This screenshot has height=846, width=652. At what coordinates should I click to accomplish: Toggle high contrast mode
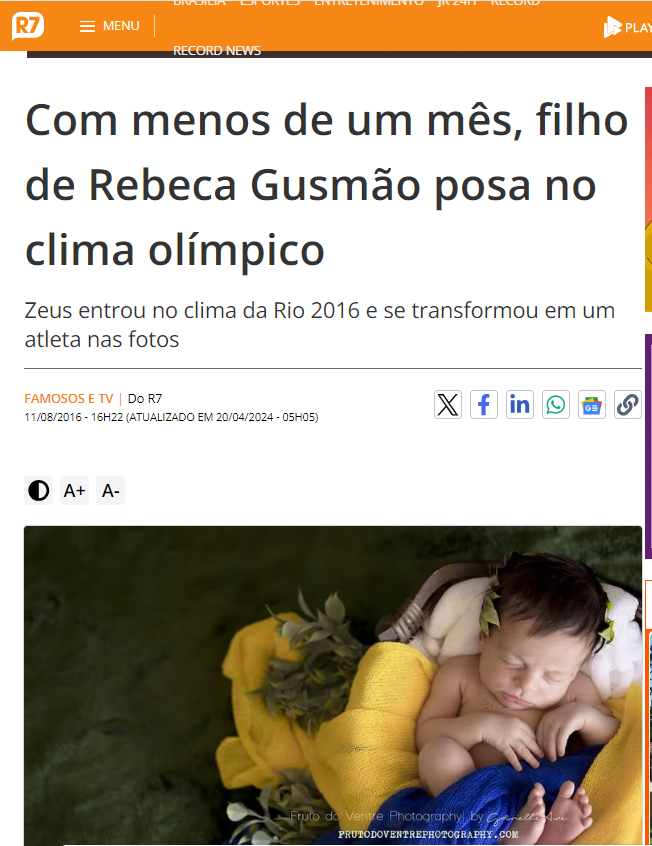38,490
